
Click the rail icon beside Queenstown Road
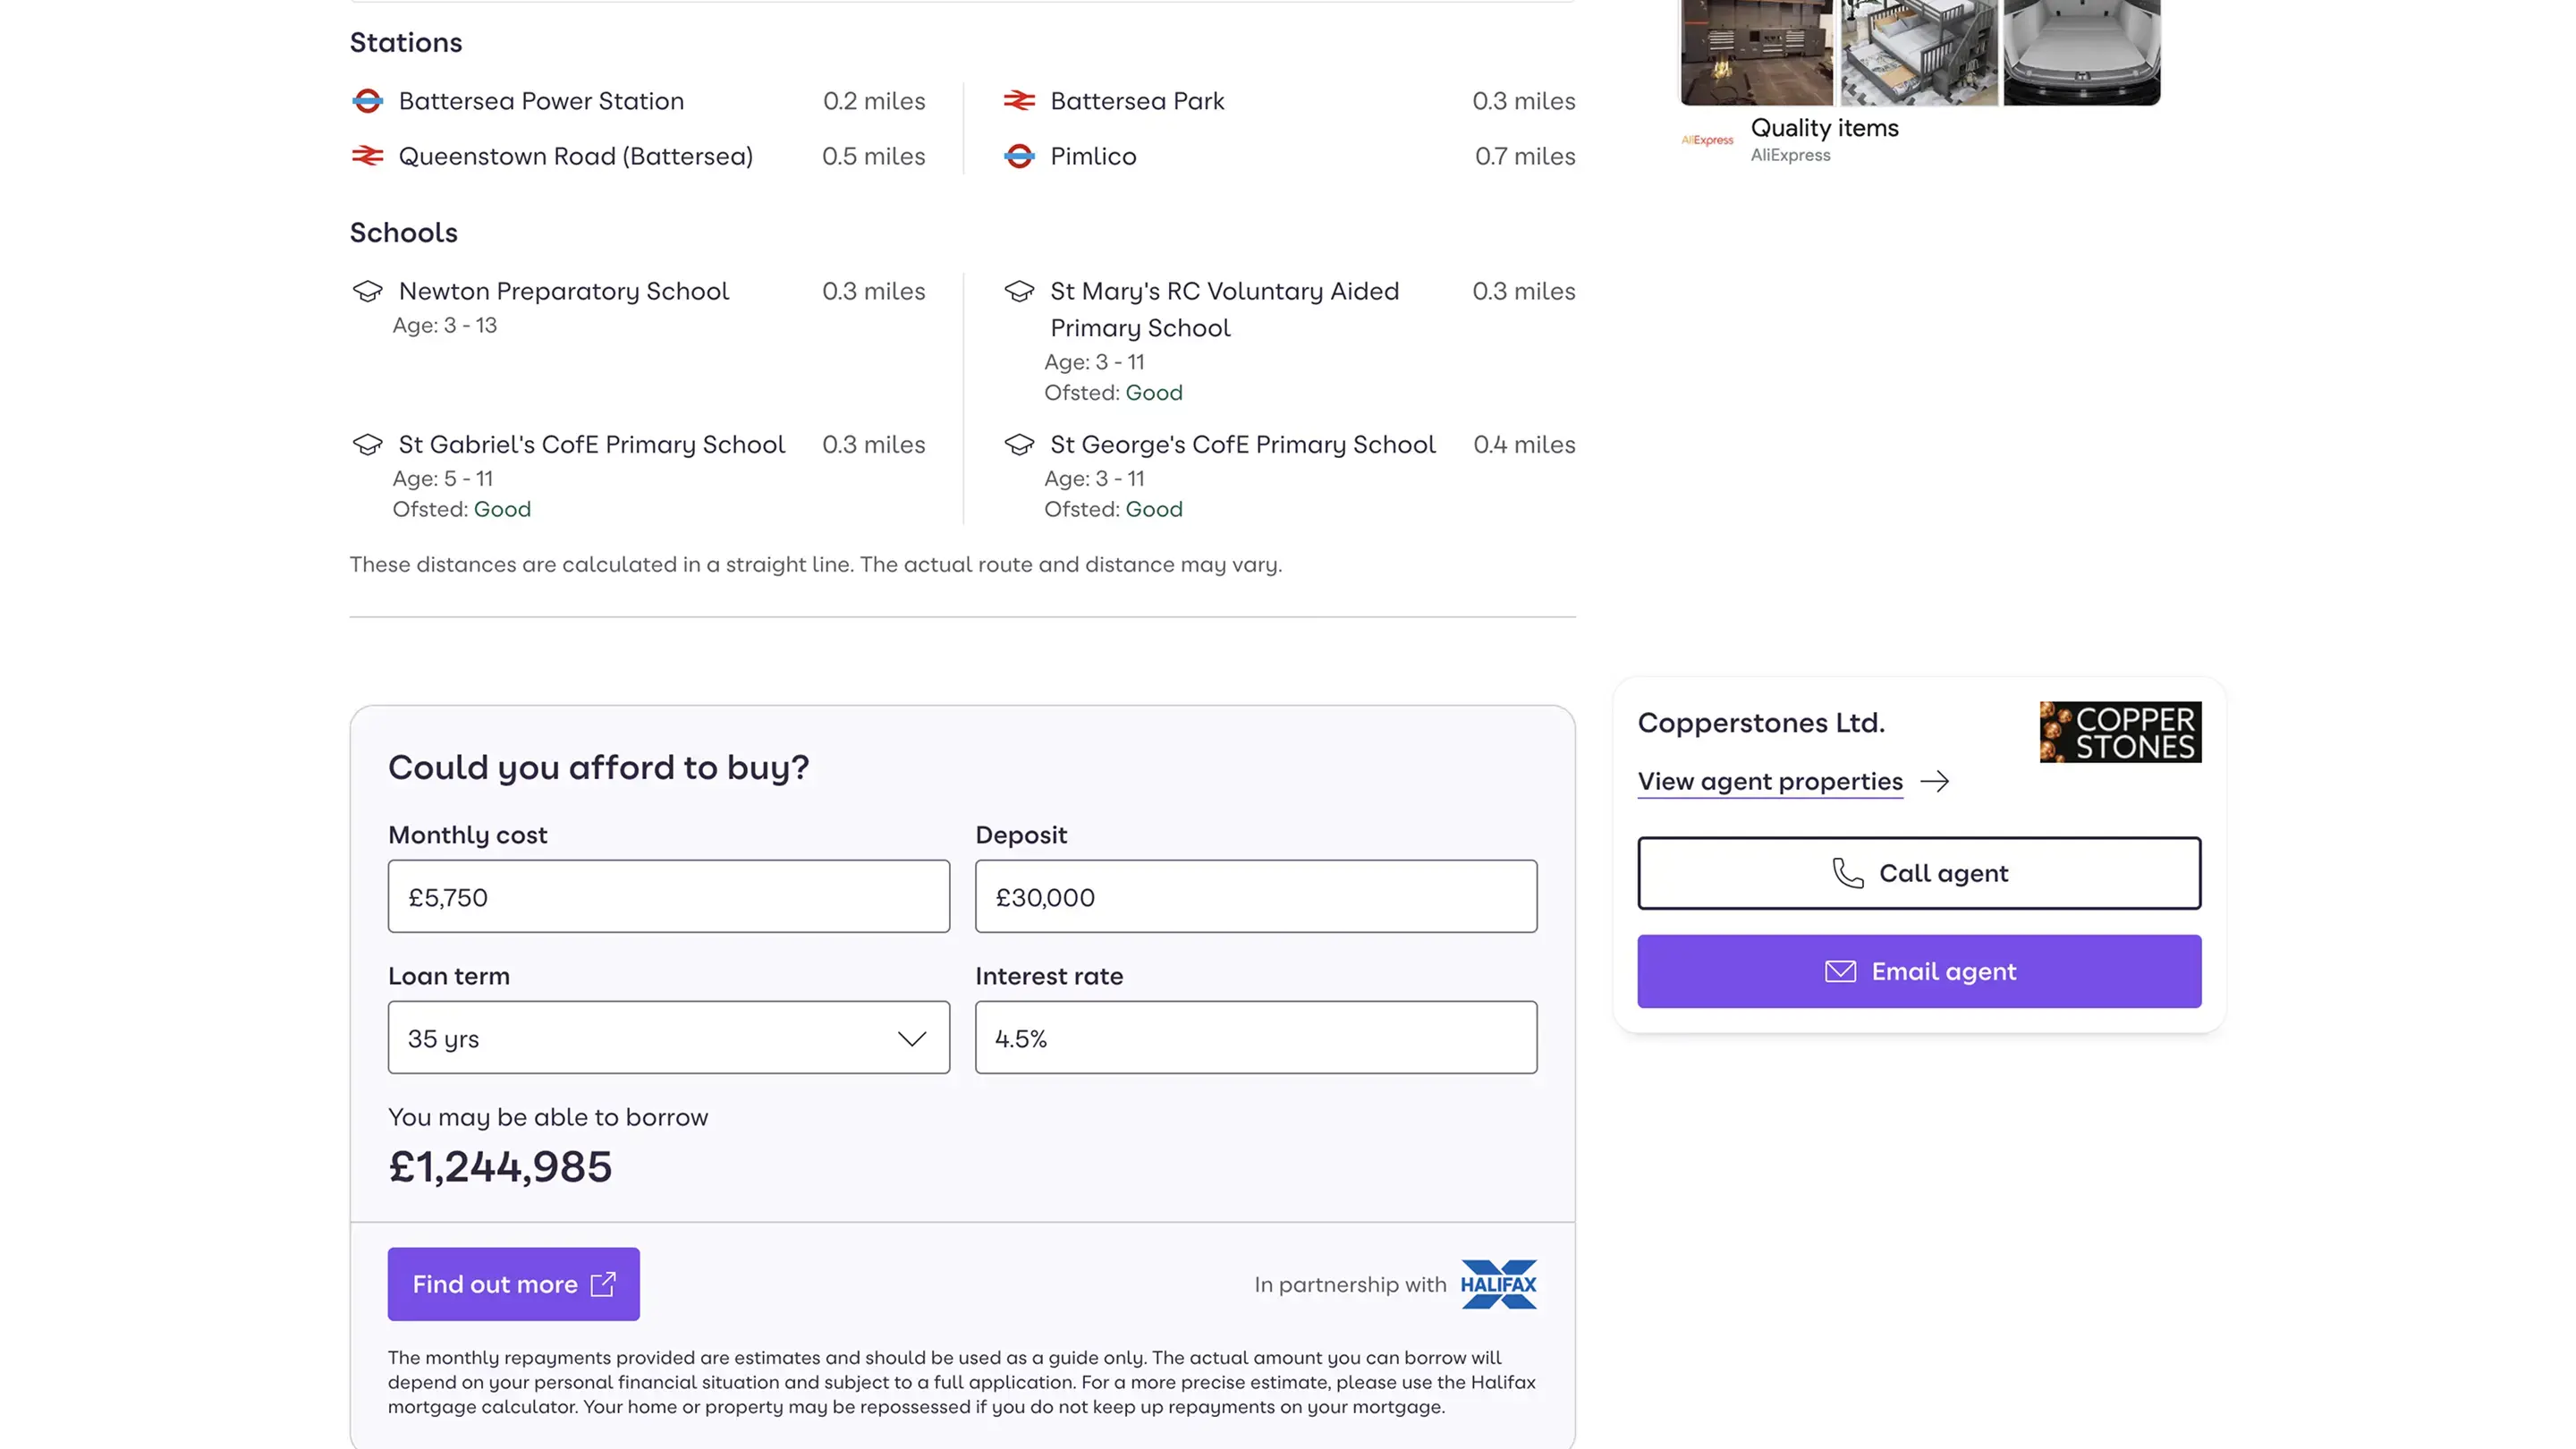[367, 156]
